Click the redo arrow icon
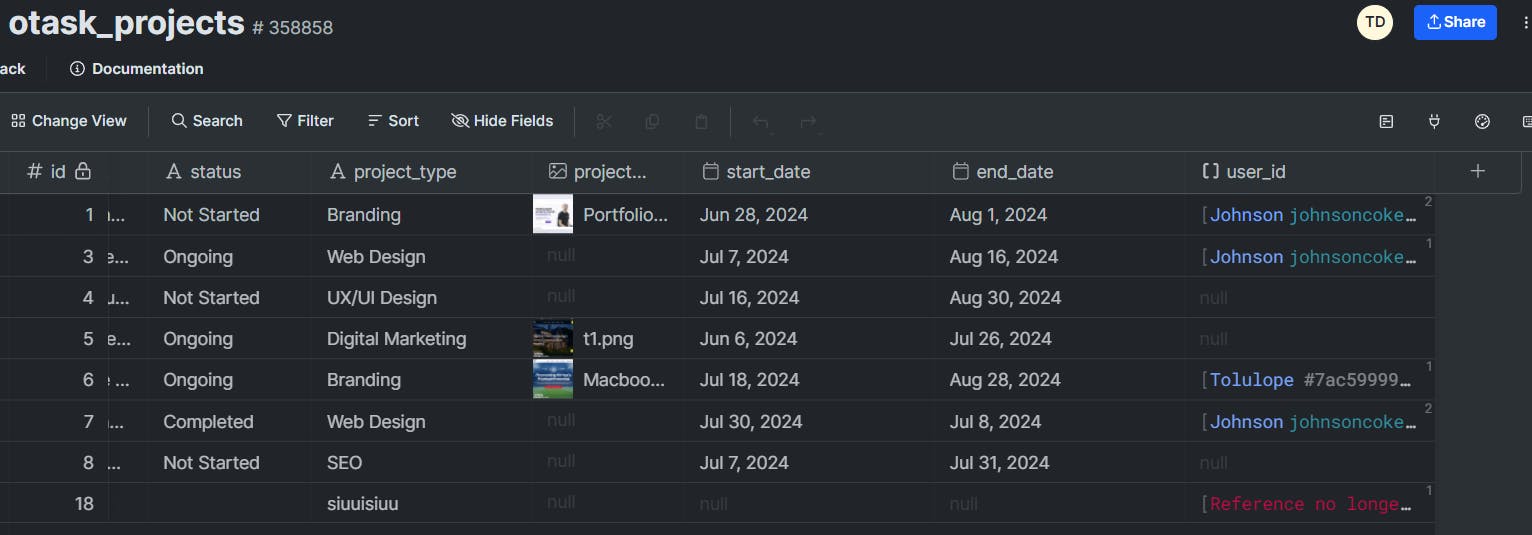 point(808,121)
